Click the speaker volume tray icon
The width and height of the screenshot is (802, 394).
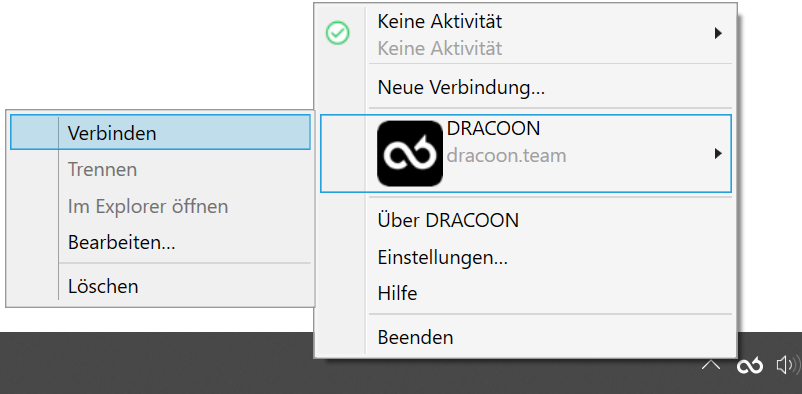pyautogui.click(x=788, y=365)
